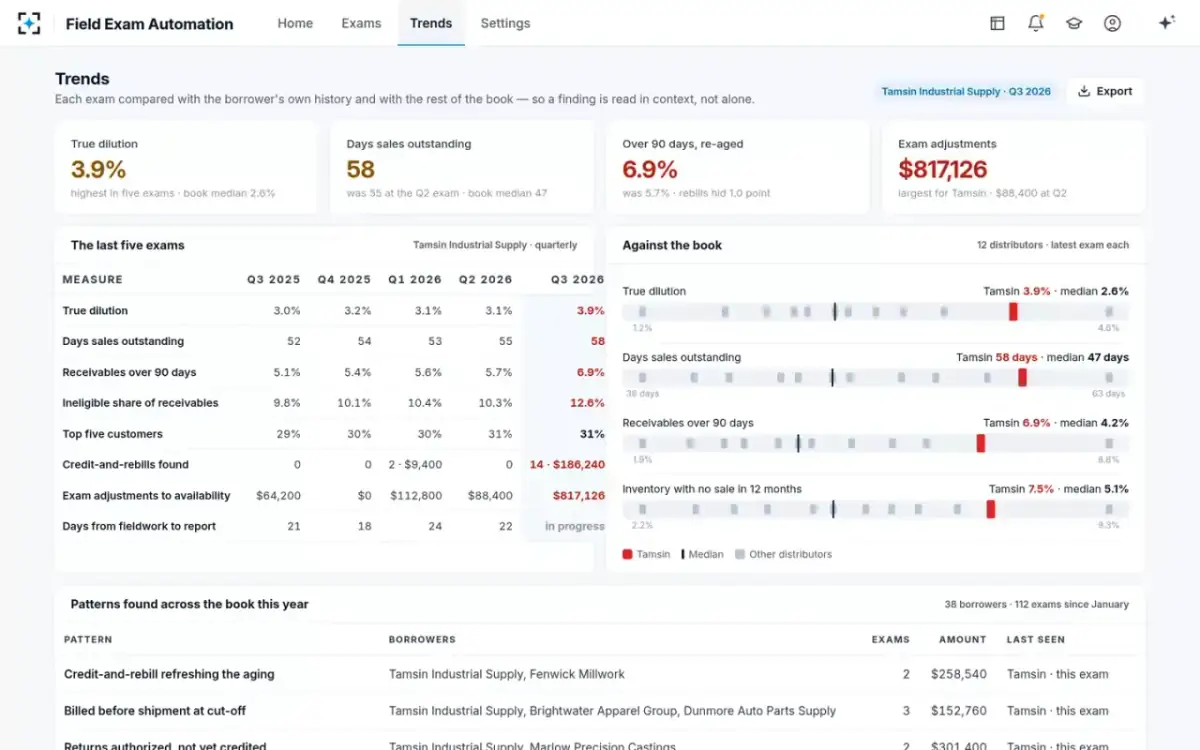Open Billed before shipment at cut-off pattern row
Screen dimensions: 1200x750
600,711
